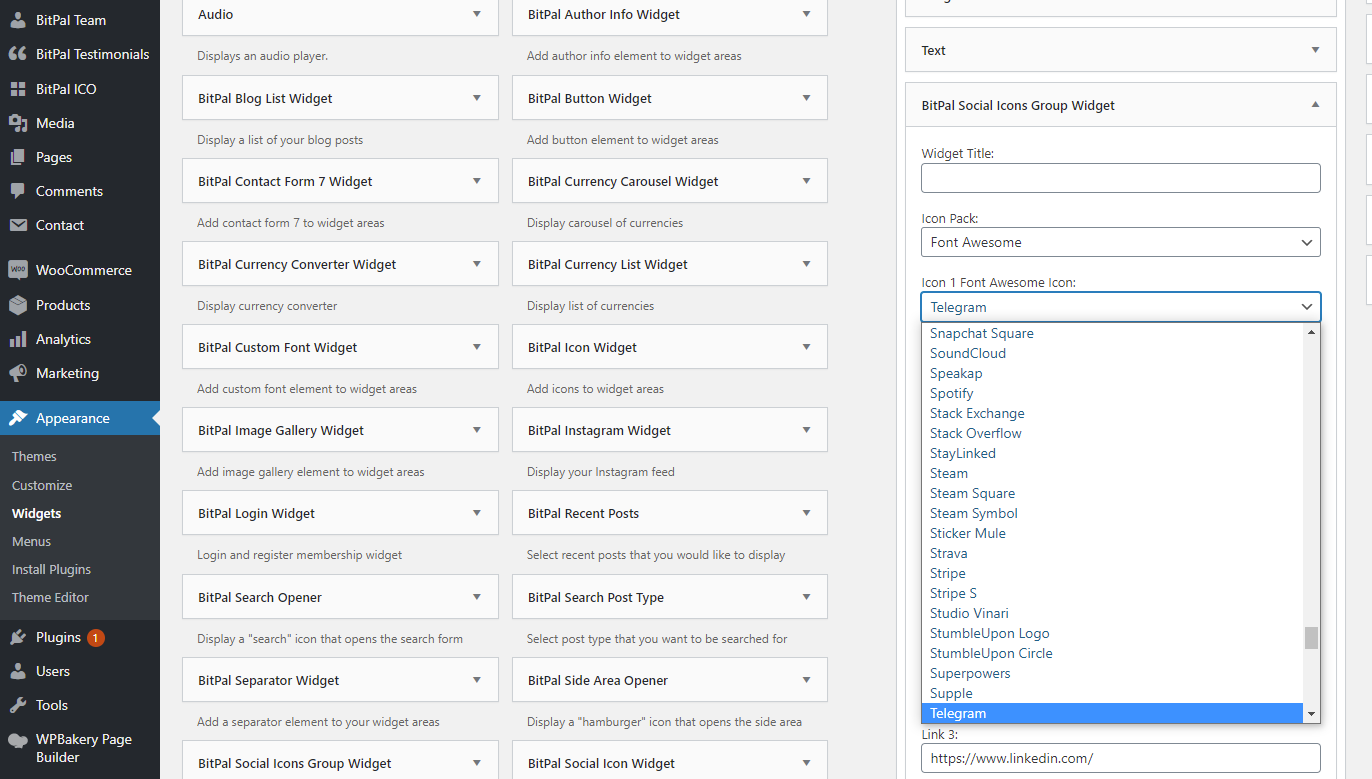
Task: Collapse BitPal Social Icons Group Widget panel
Action: click(1315, 105)
